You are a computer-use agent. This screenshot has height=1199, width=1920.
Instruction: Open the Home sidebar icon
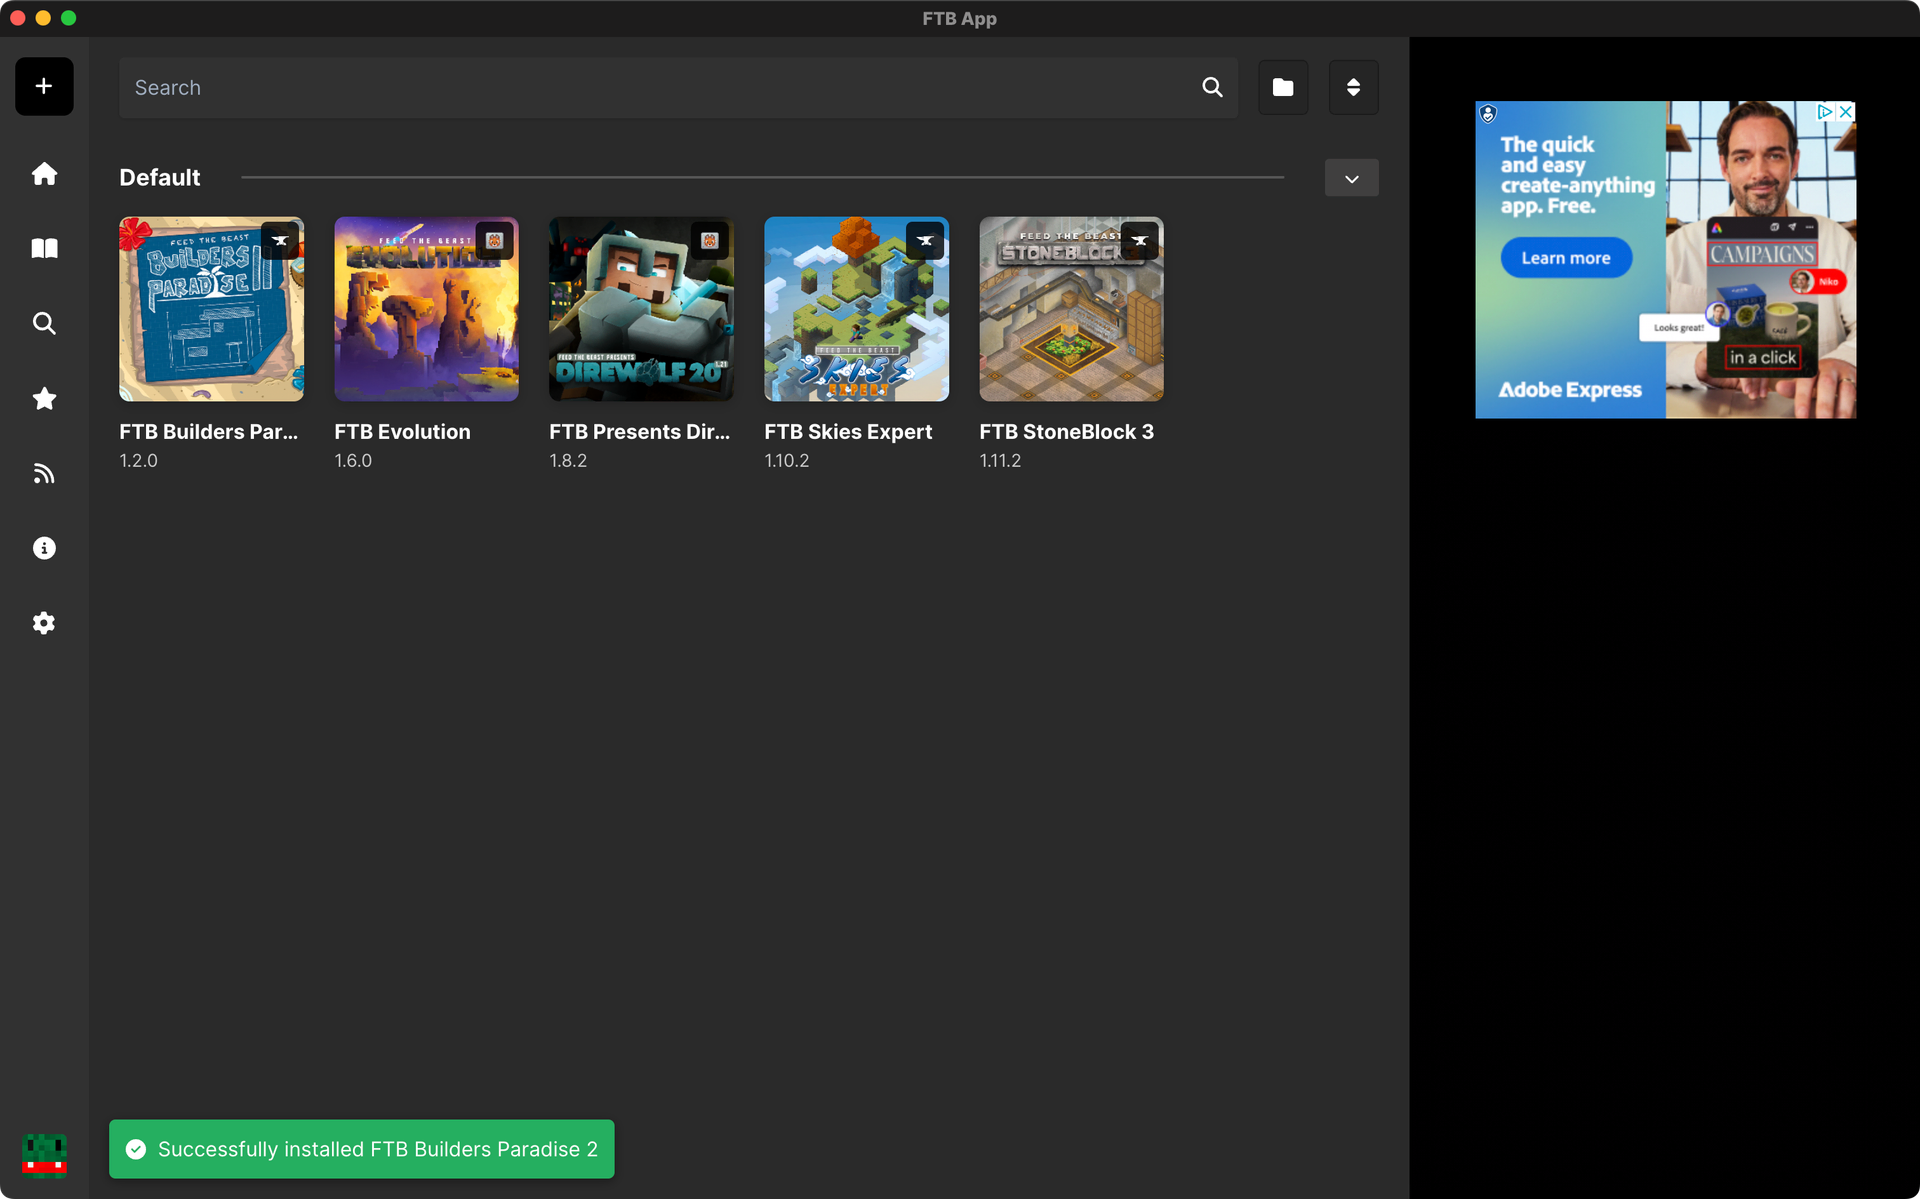tap(44, 173)
